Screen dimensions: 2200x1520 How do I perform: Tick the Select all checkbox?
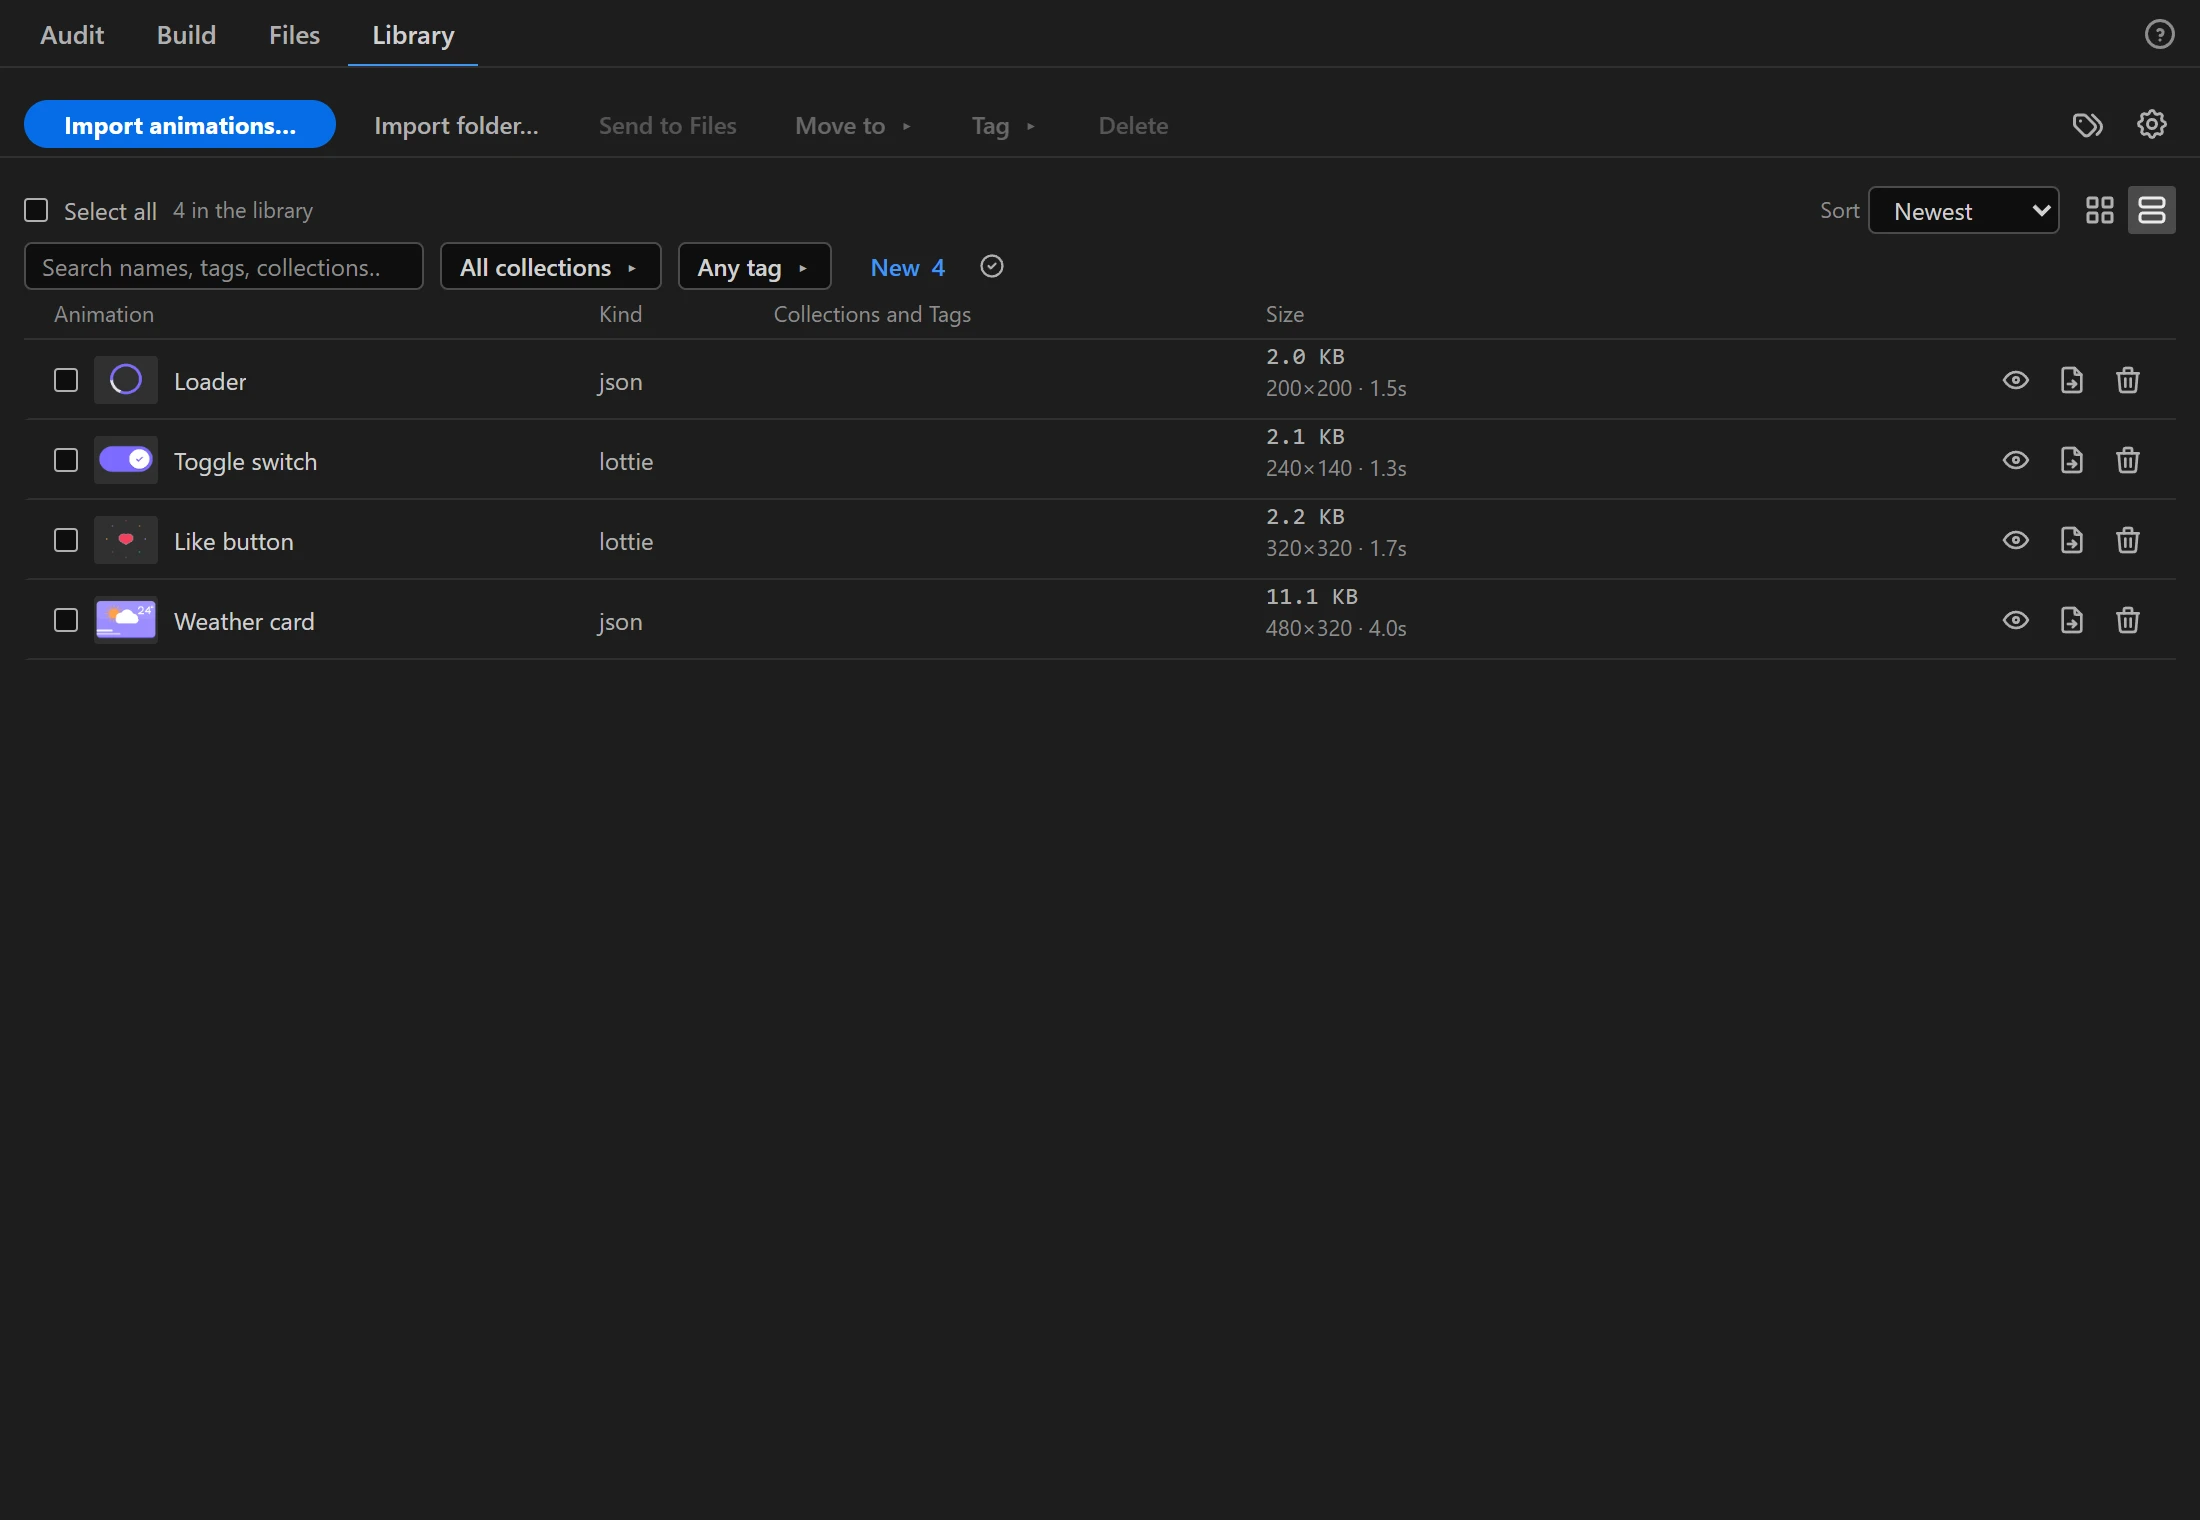[x=36, y=210]
